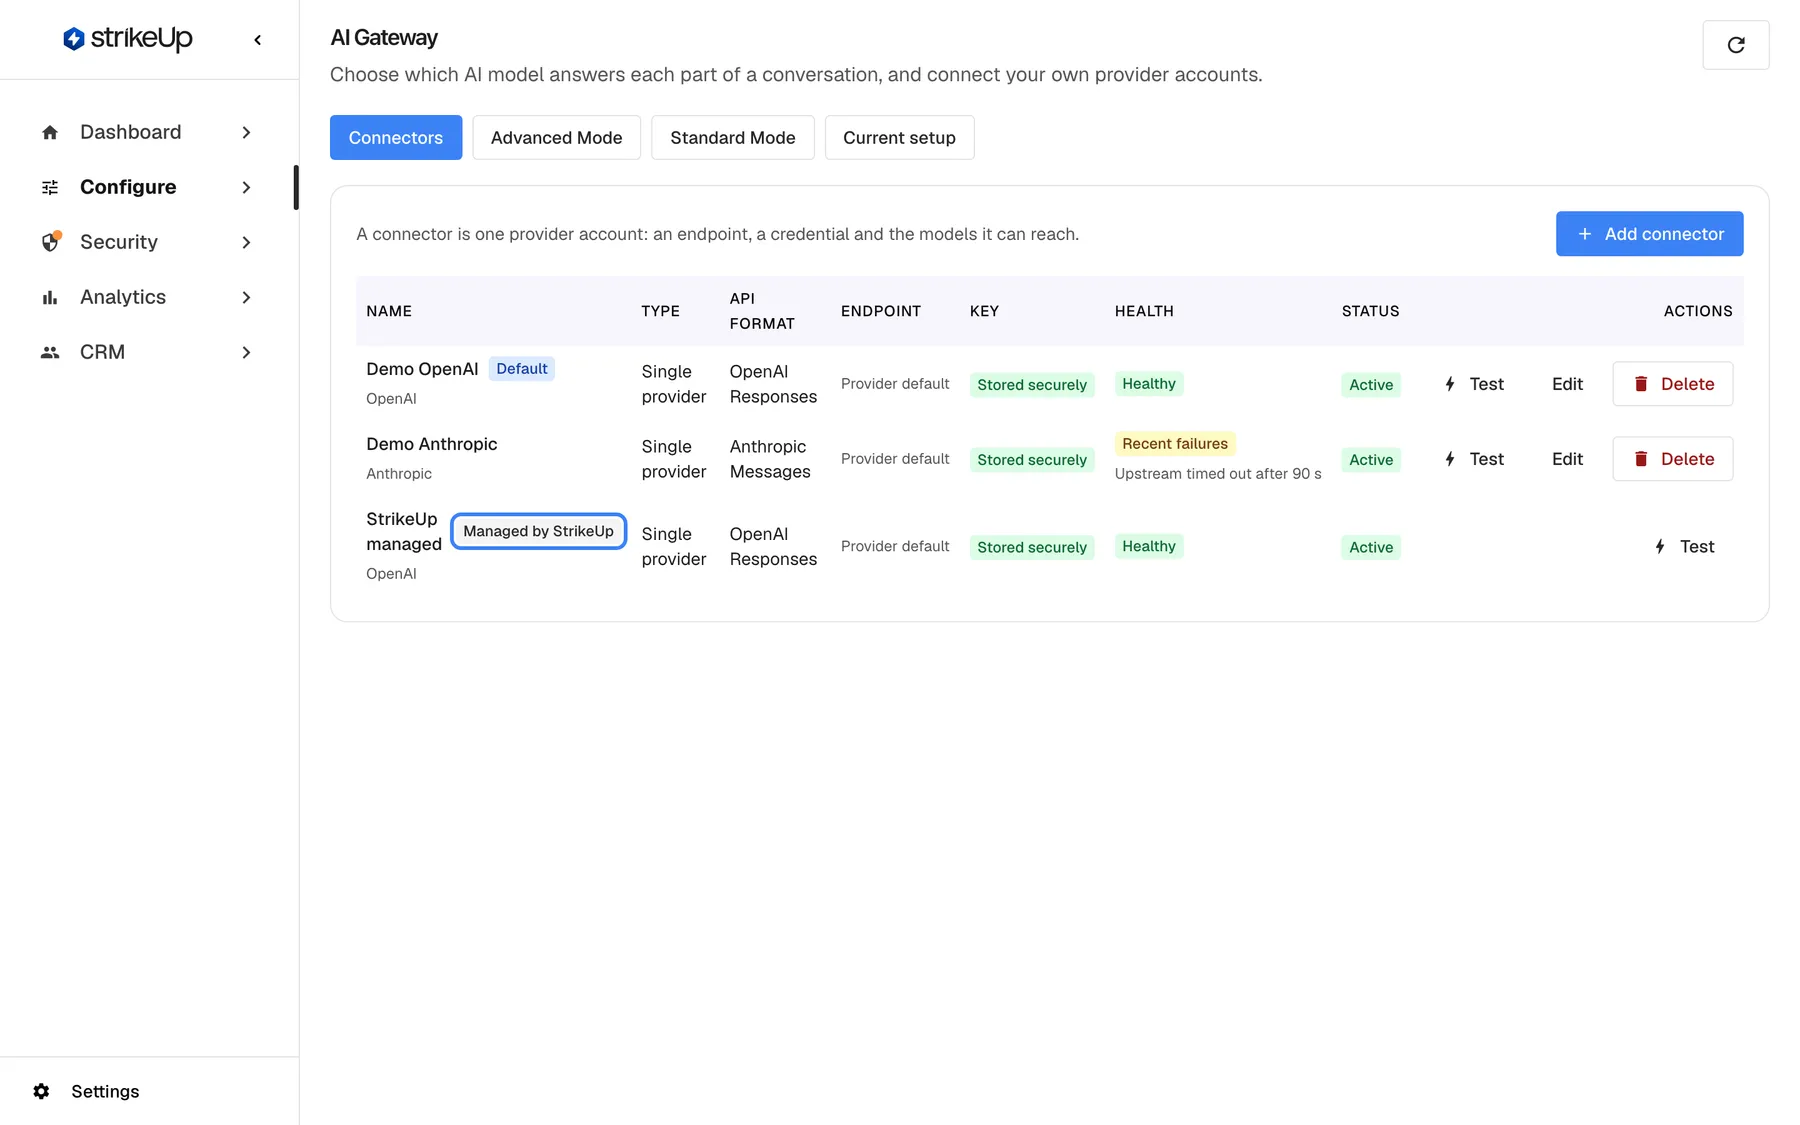The height and width of the screenshot is (1125, 1800).
Task: Test the StrikeUp managed connector
Action: 1684,546
